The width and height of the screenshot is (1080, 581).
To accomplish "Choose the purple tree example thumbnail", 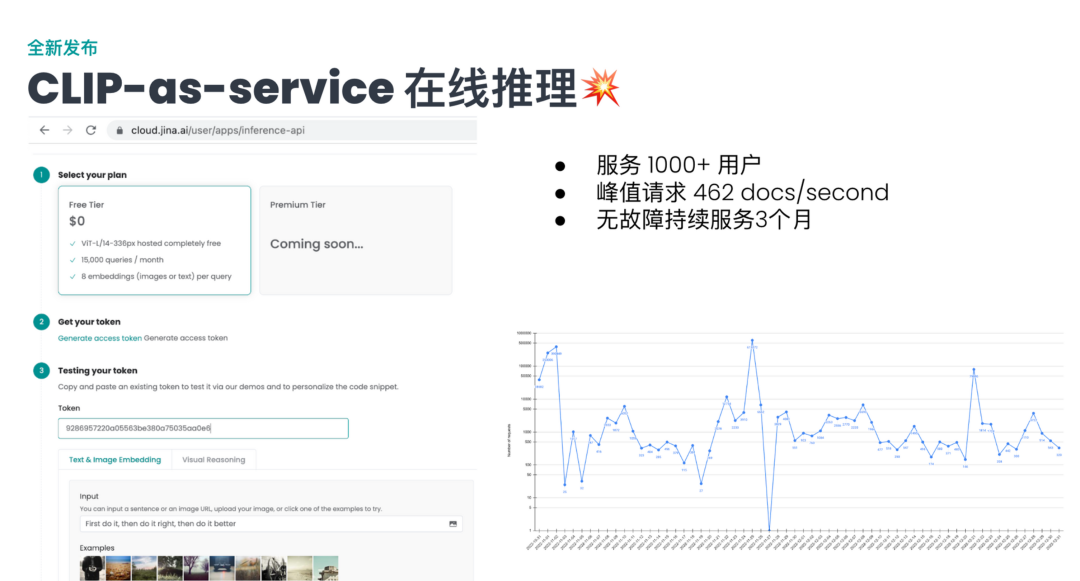I will (196, 569).
